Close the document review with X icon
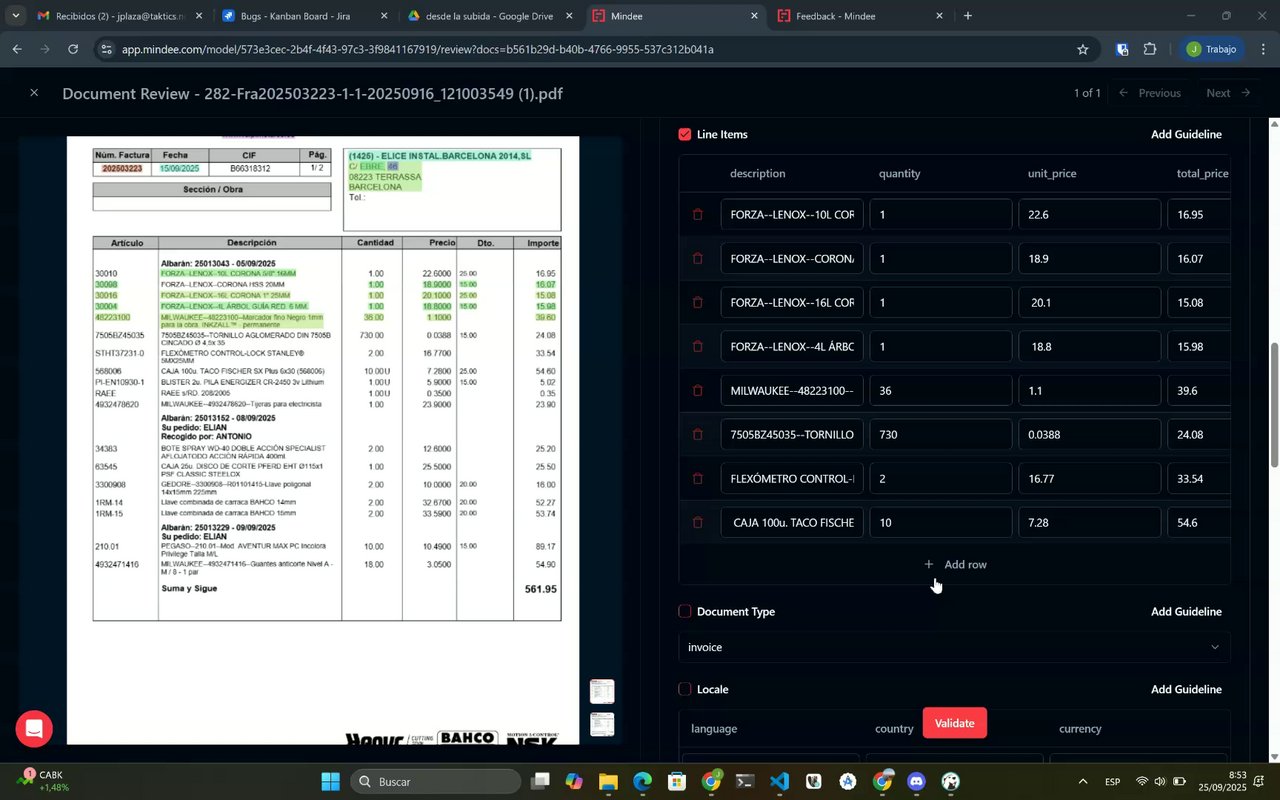The height and width of the screenshot is (800, 1280). coord(34,93)
